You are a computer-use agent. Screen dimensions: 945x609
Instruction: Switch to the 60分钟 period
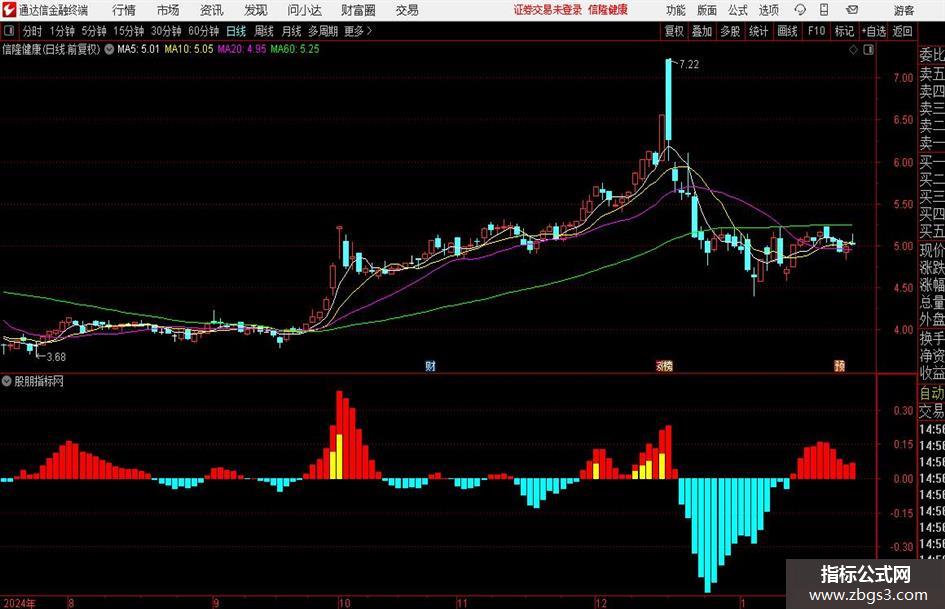[x=204, y=31]
